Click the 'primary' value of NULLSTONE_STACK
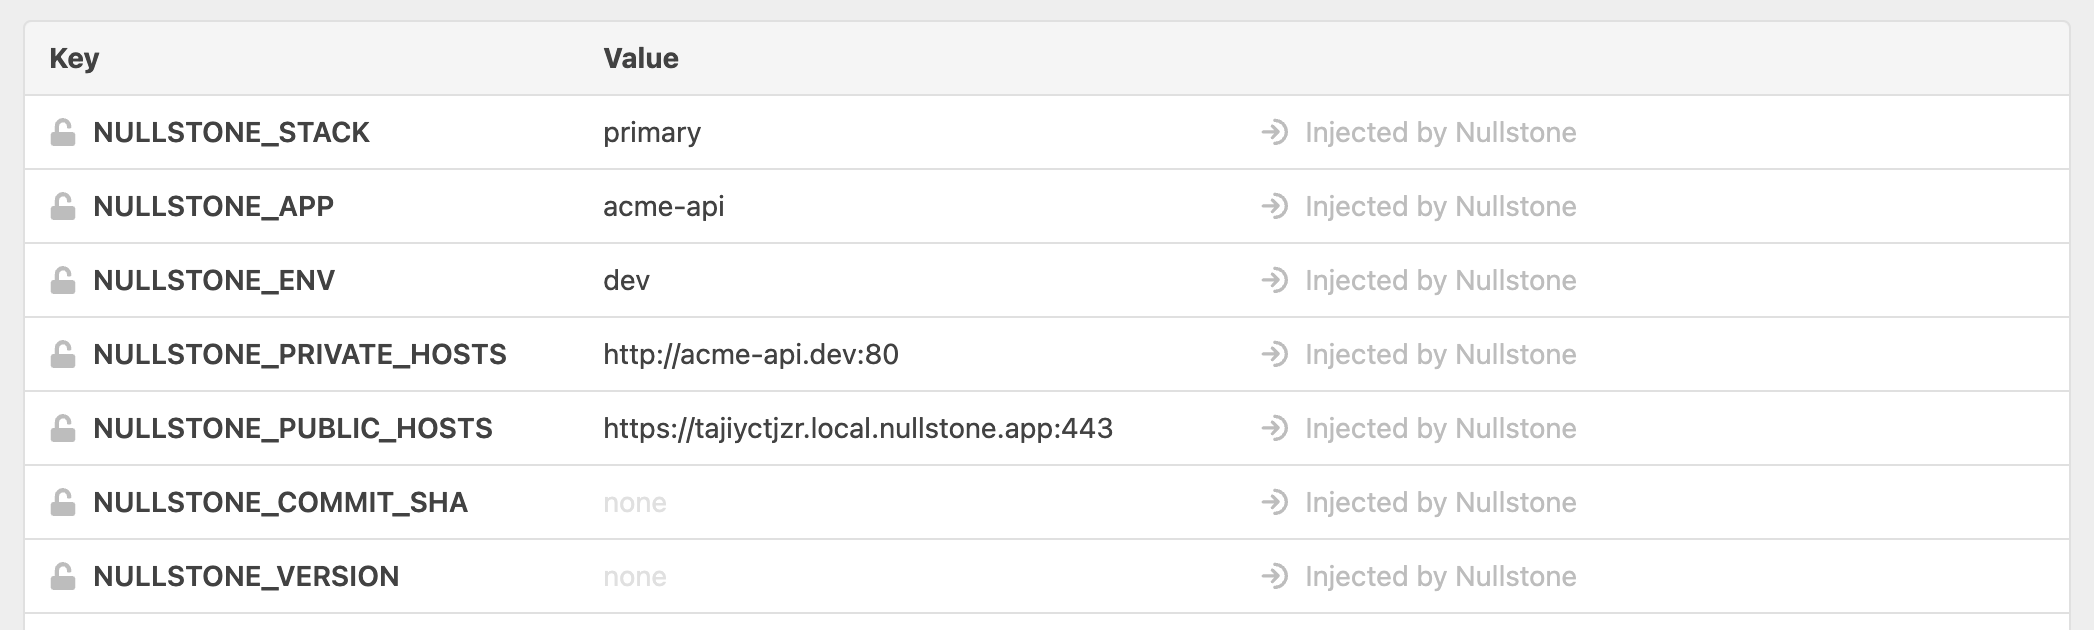This screenshot has height=630, width=2094. pyautogui.click(x=651, y=132)
